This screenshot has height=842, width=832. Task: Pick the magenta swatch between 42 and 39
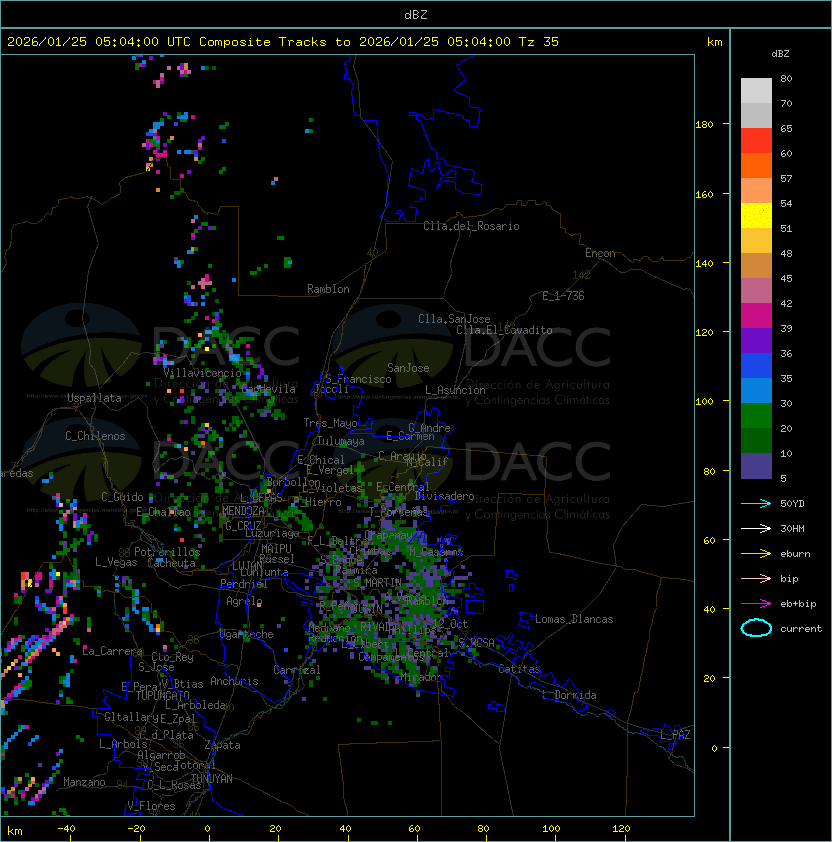tap(756, 316)
